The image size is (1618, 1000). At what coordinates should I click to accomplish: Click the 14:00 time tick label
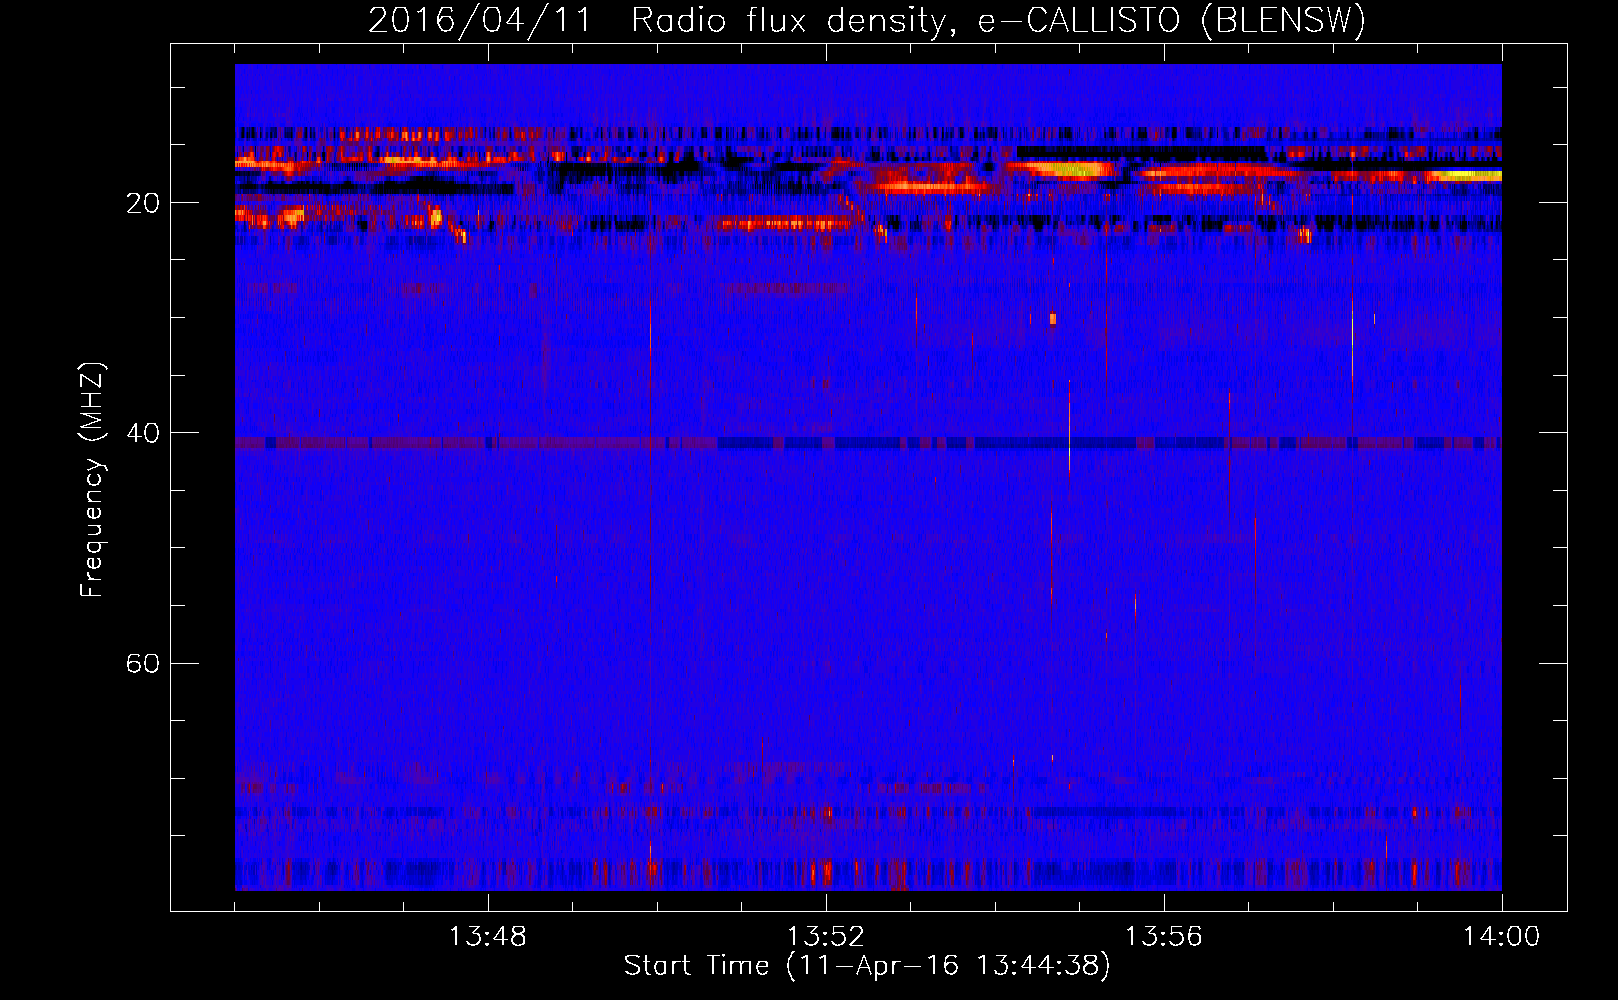click(1501, 937)
